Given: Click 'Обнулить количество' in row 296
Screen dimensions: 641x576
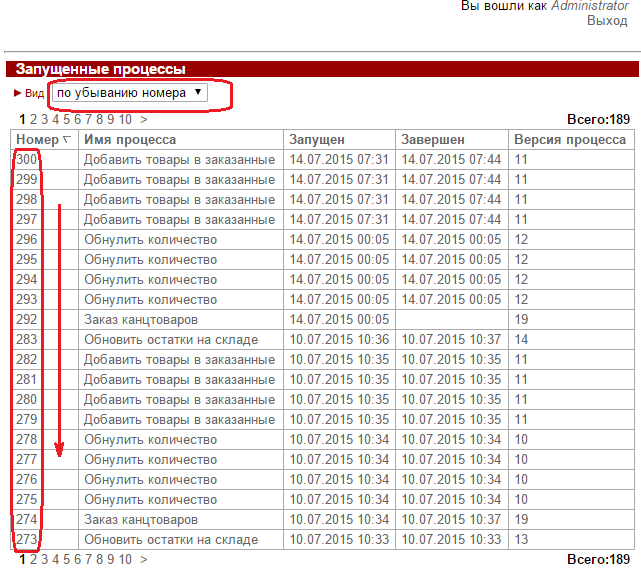Looking at the screenshot, I should [150, 240].
